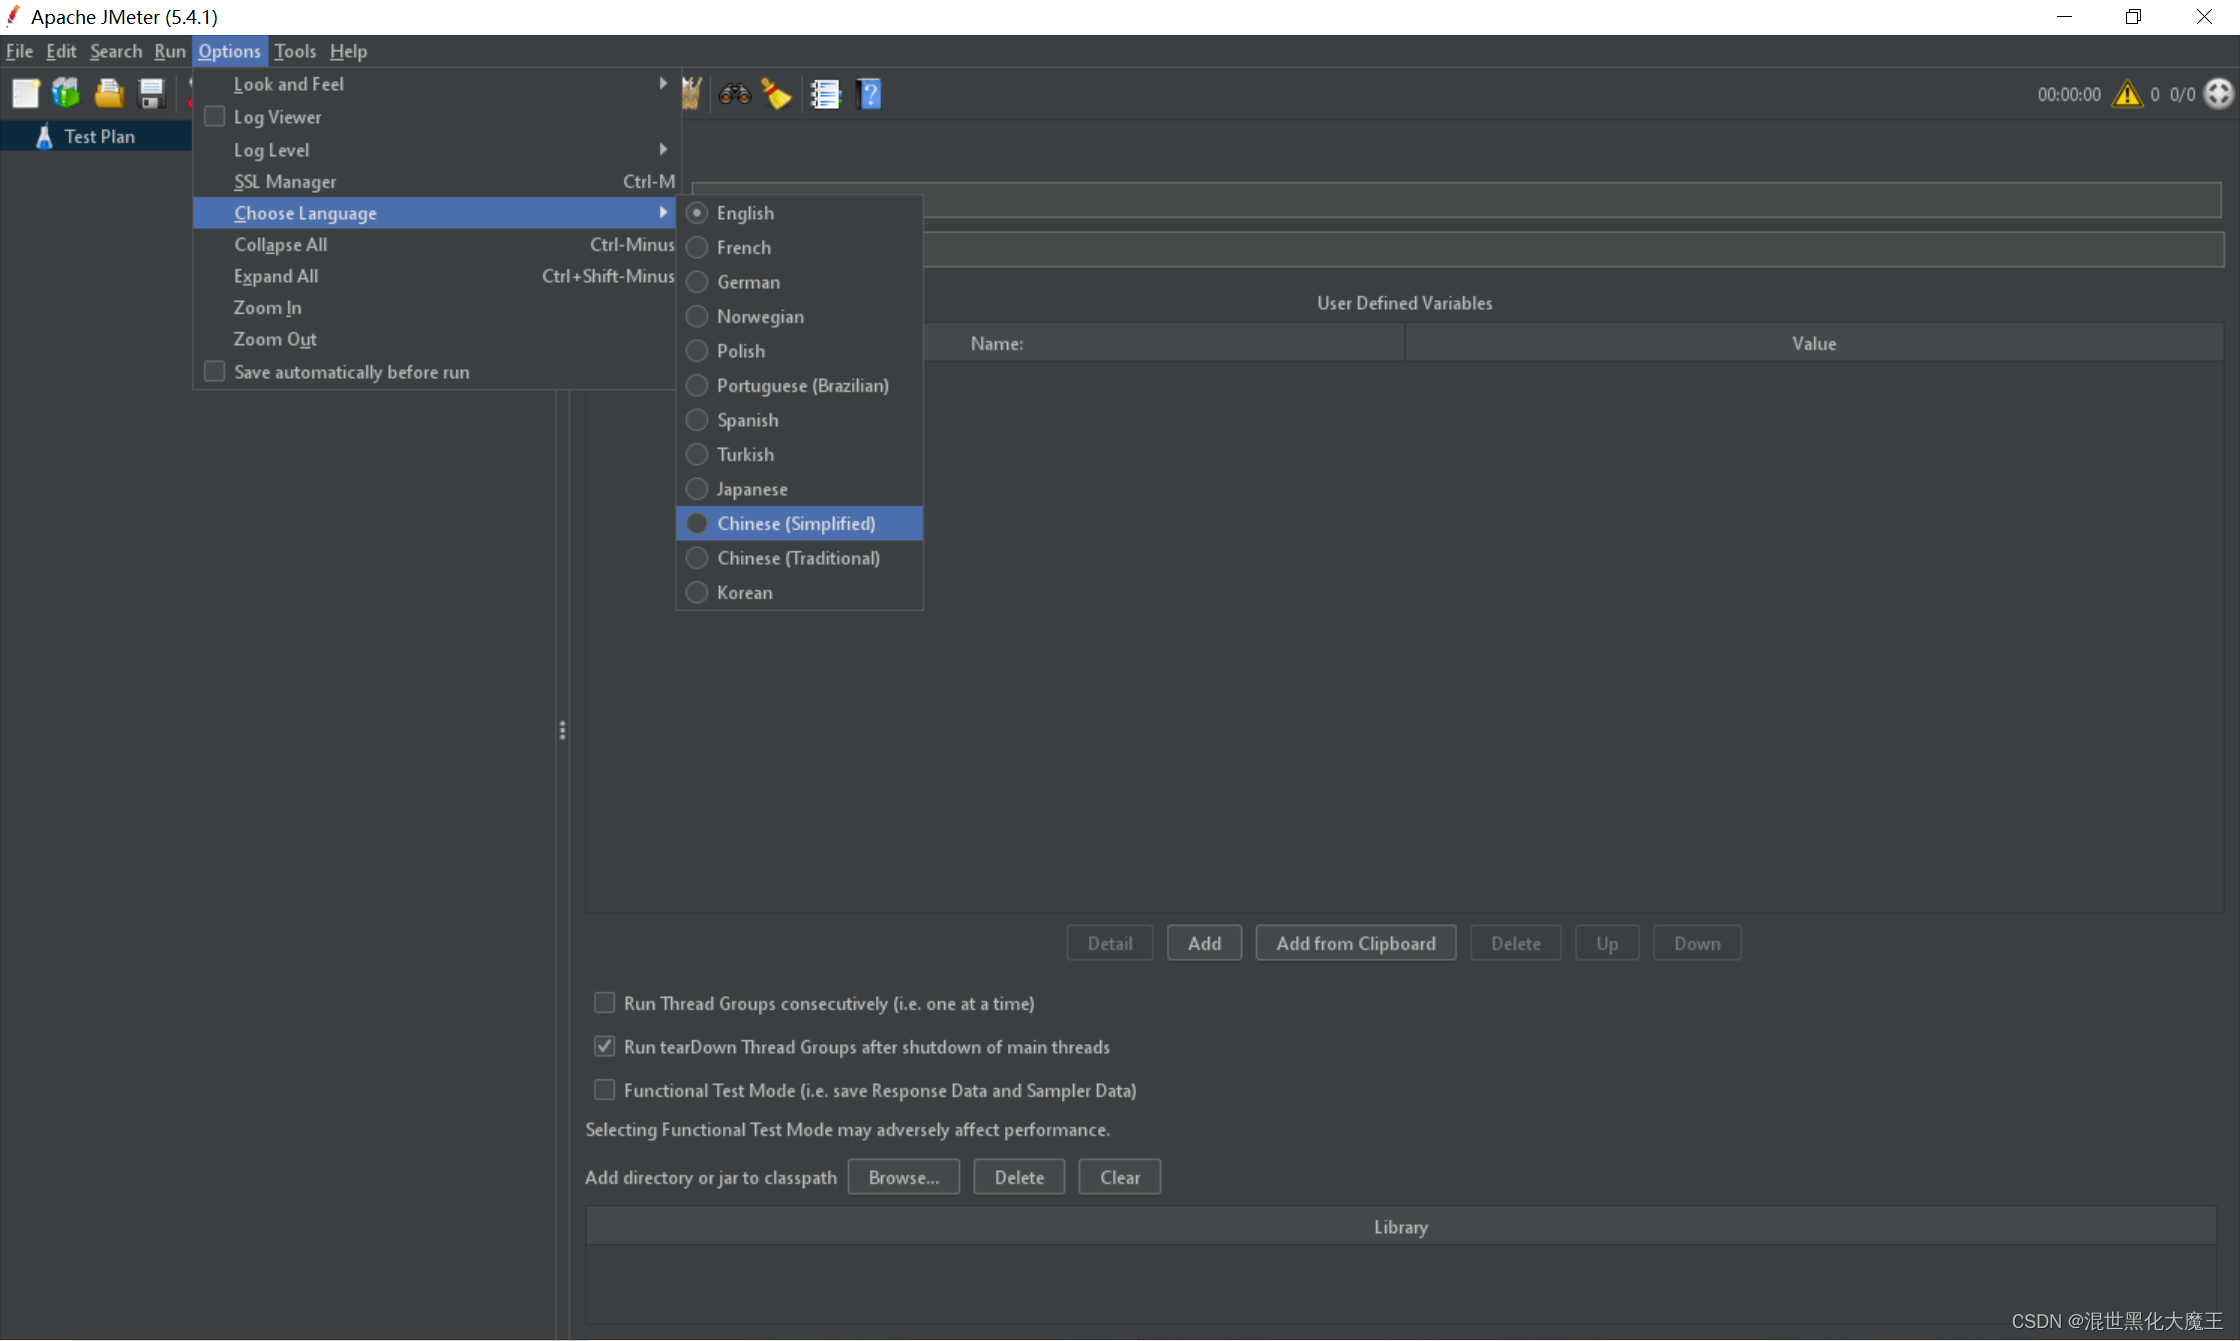Choose Collapse All menu entry
The height and width of the screenshot is (1341, 2240).
[435, 244]
